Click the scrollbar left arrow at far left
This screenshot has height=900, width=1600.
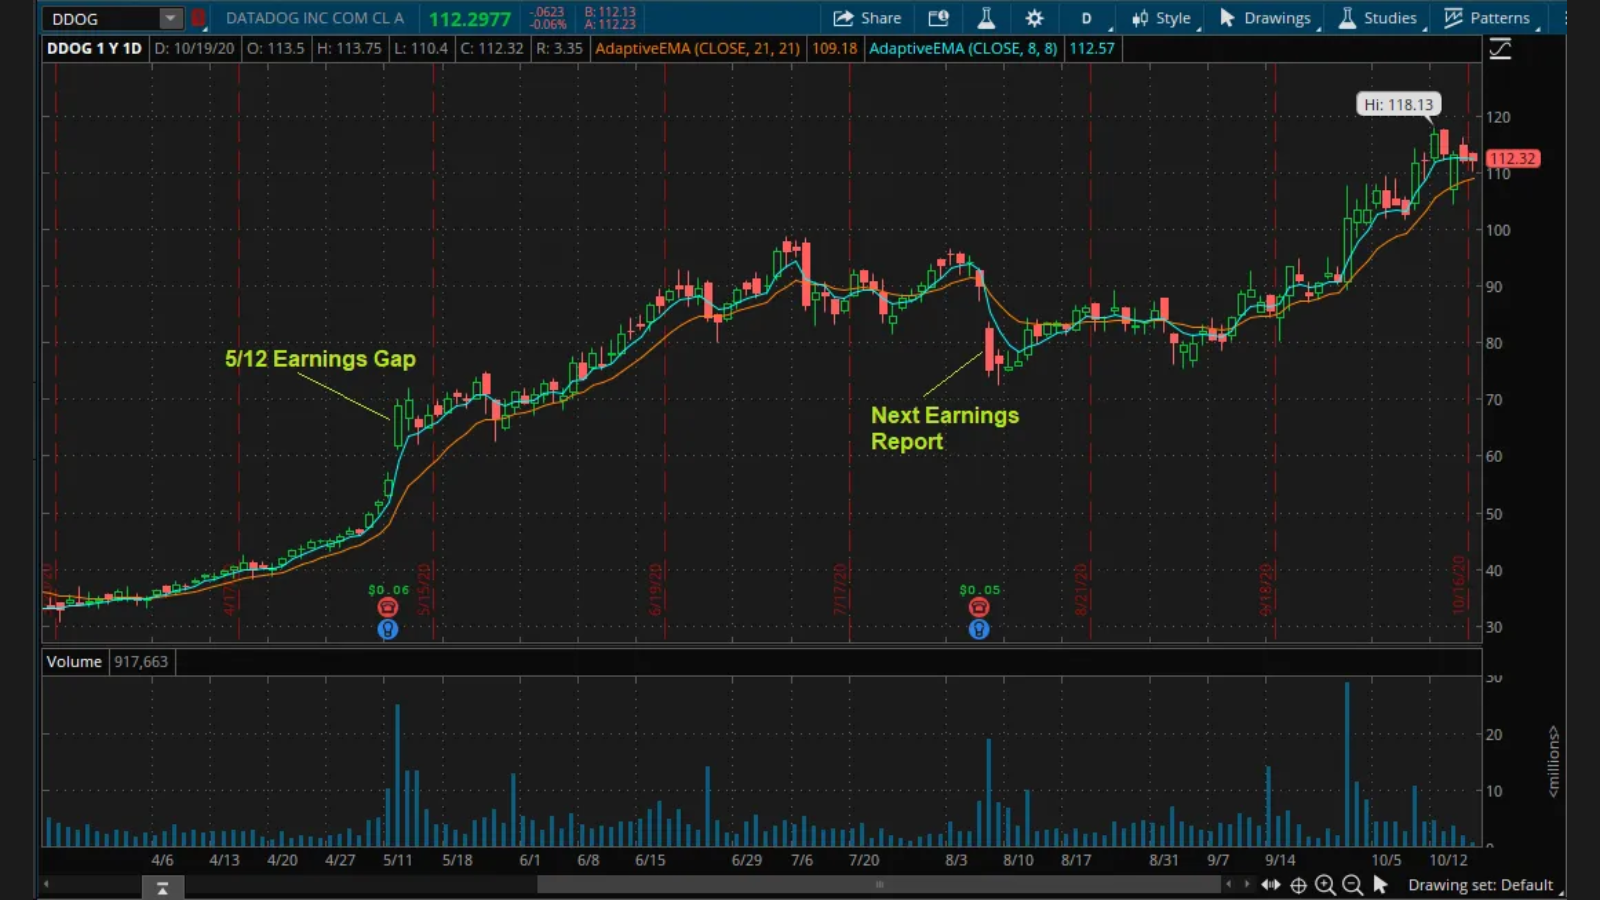click(46, 884)
